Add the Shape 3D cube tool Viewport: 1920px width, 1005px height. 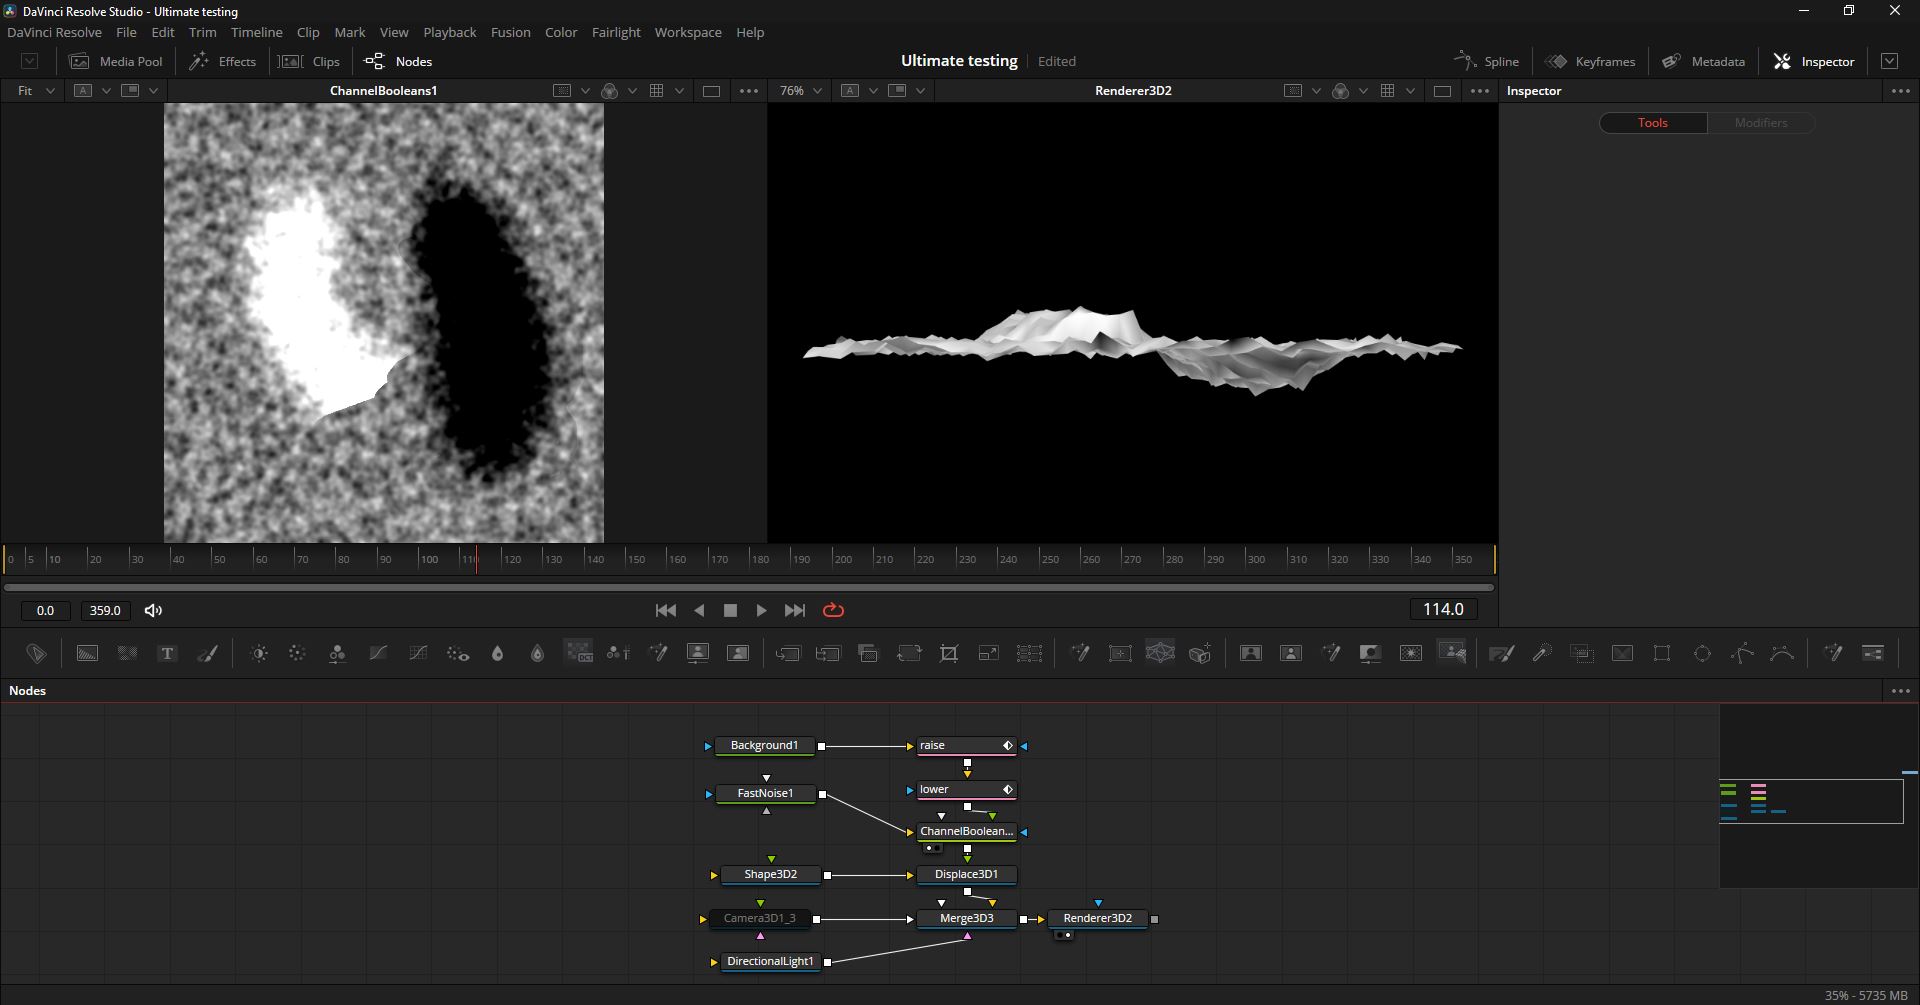click(x=1200, y=653)
